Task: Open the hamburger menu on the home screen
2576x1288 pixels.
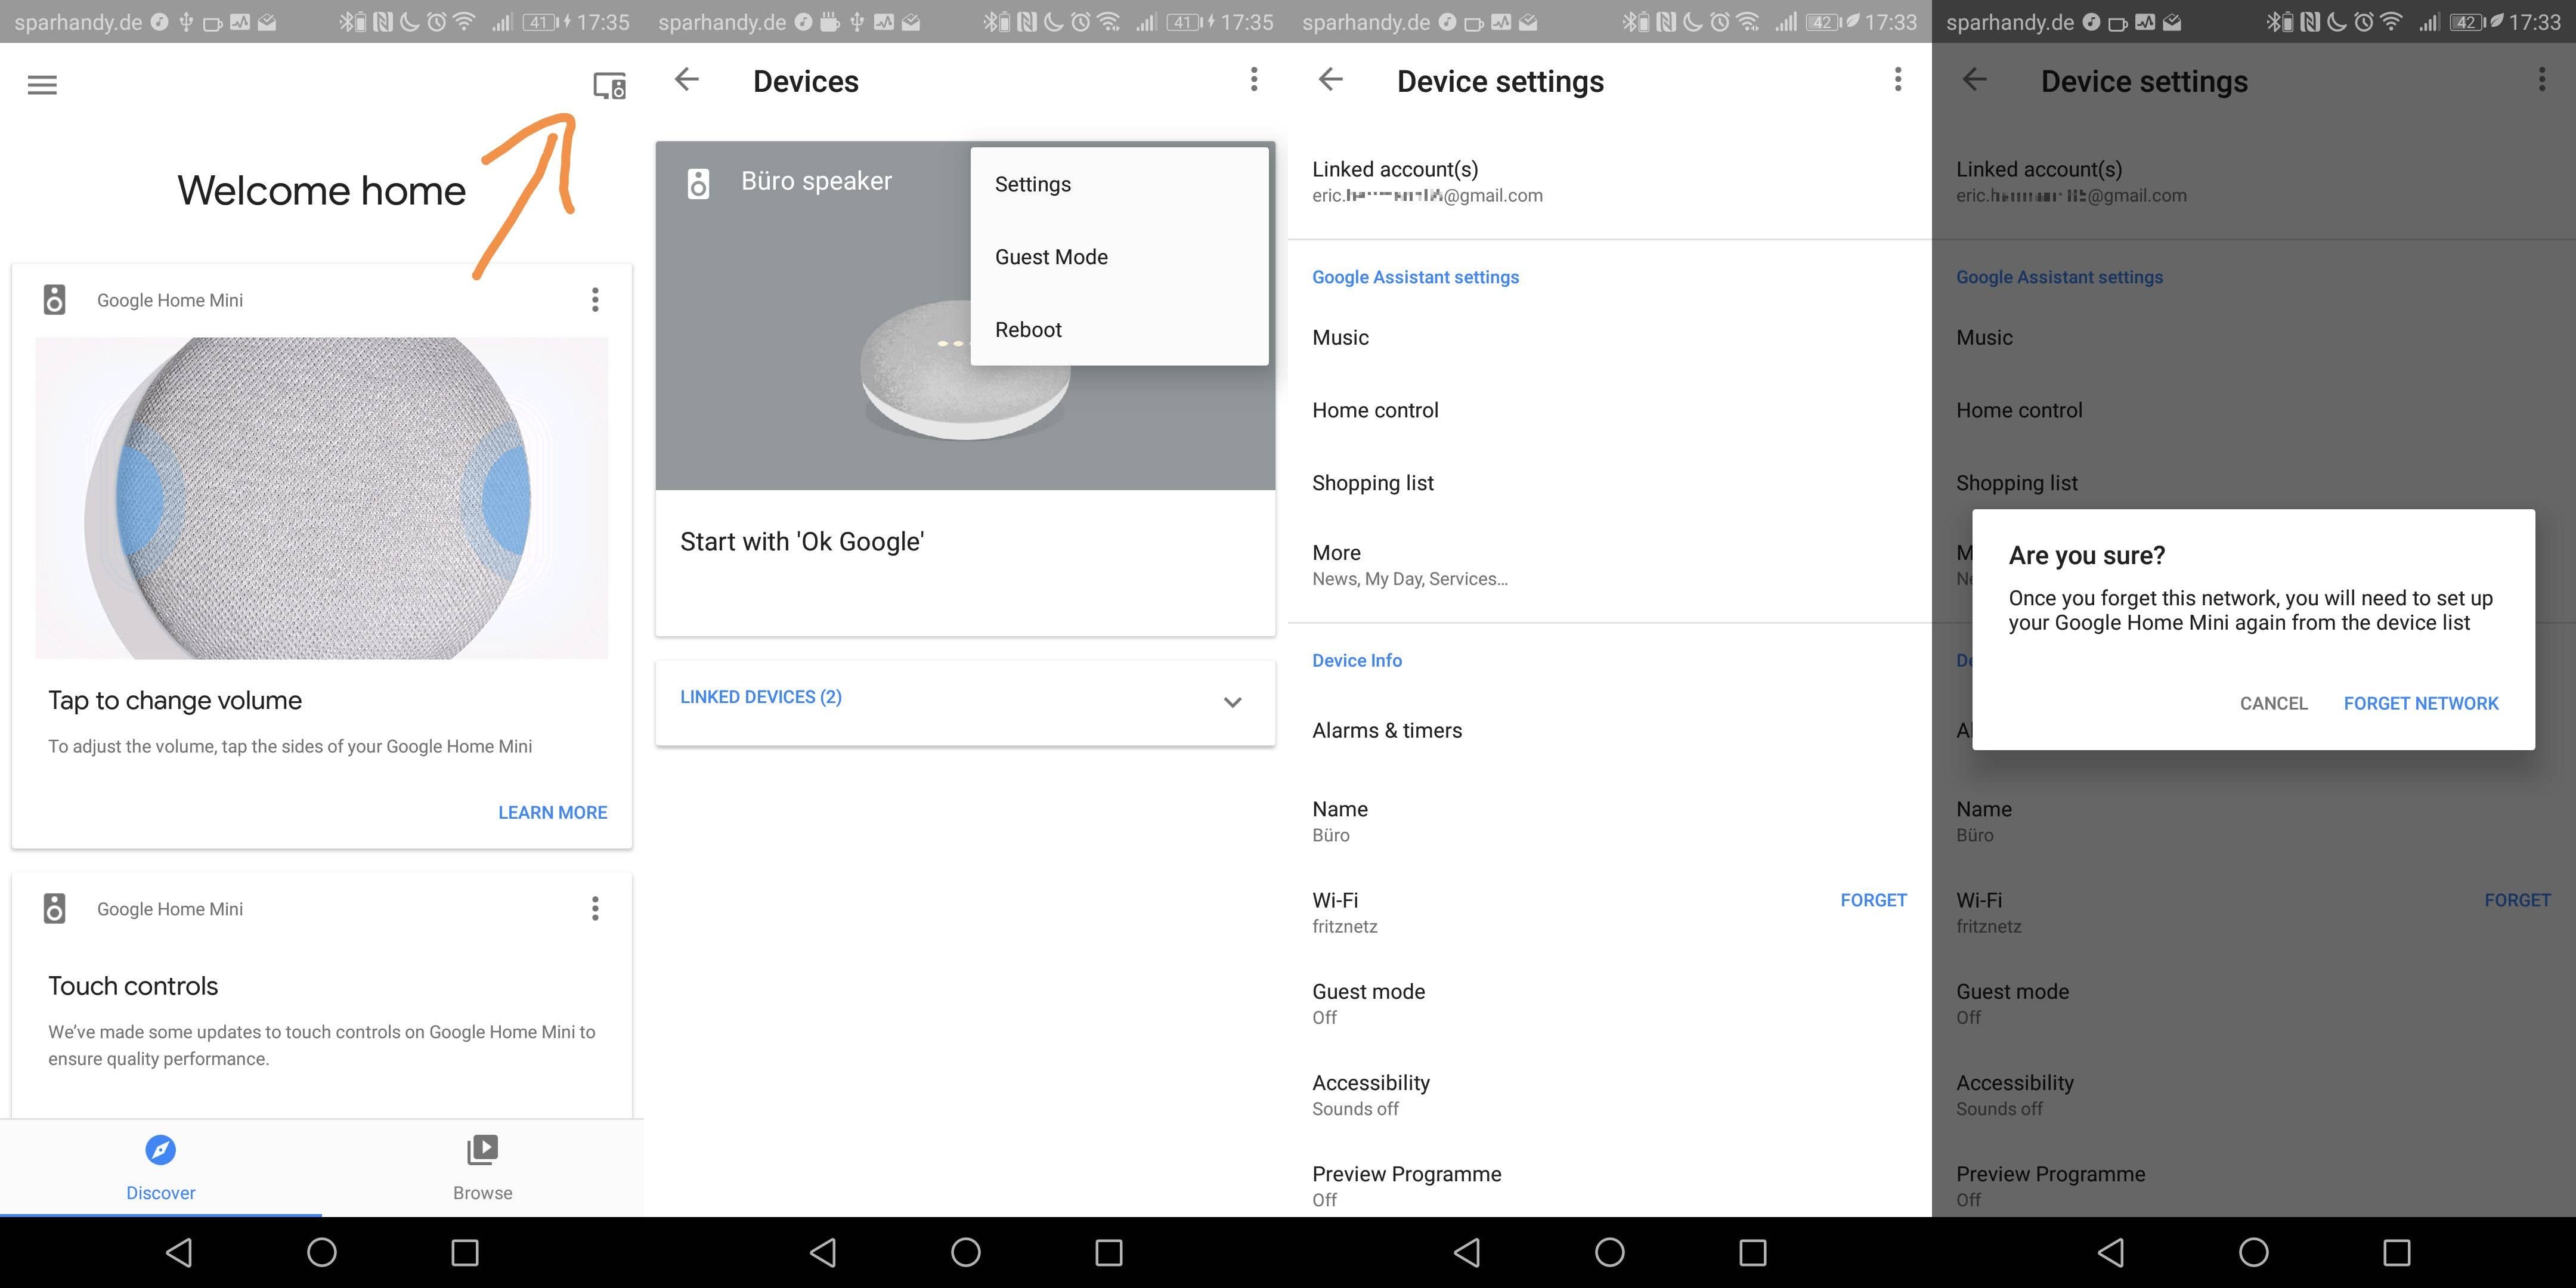Action: tap(42, 84)
